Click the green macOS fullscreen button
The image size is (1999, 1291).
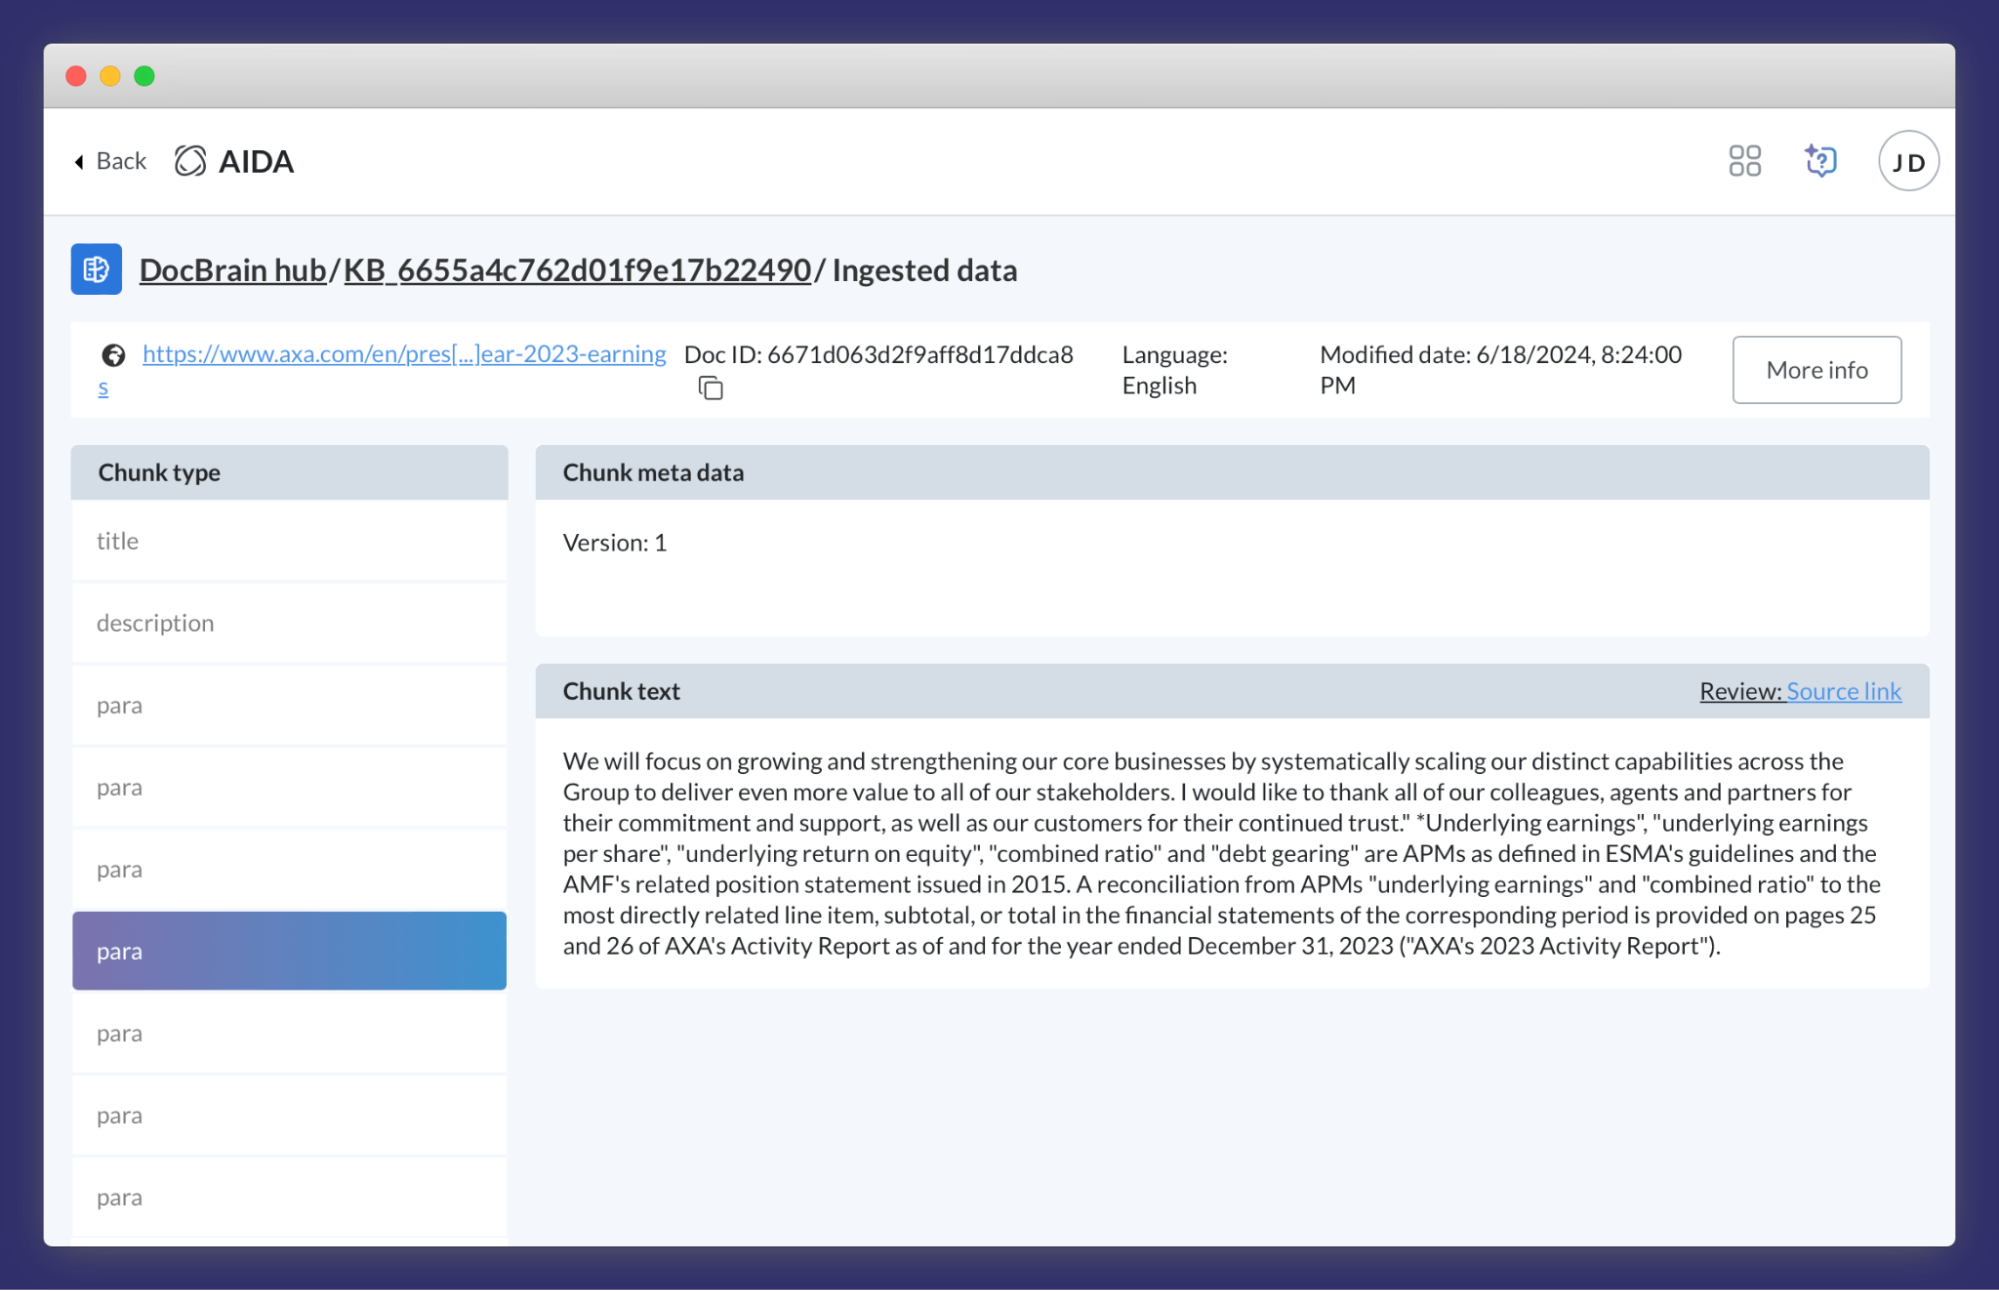tap(144, 76)
